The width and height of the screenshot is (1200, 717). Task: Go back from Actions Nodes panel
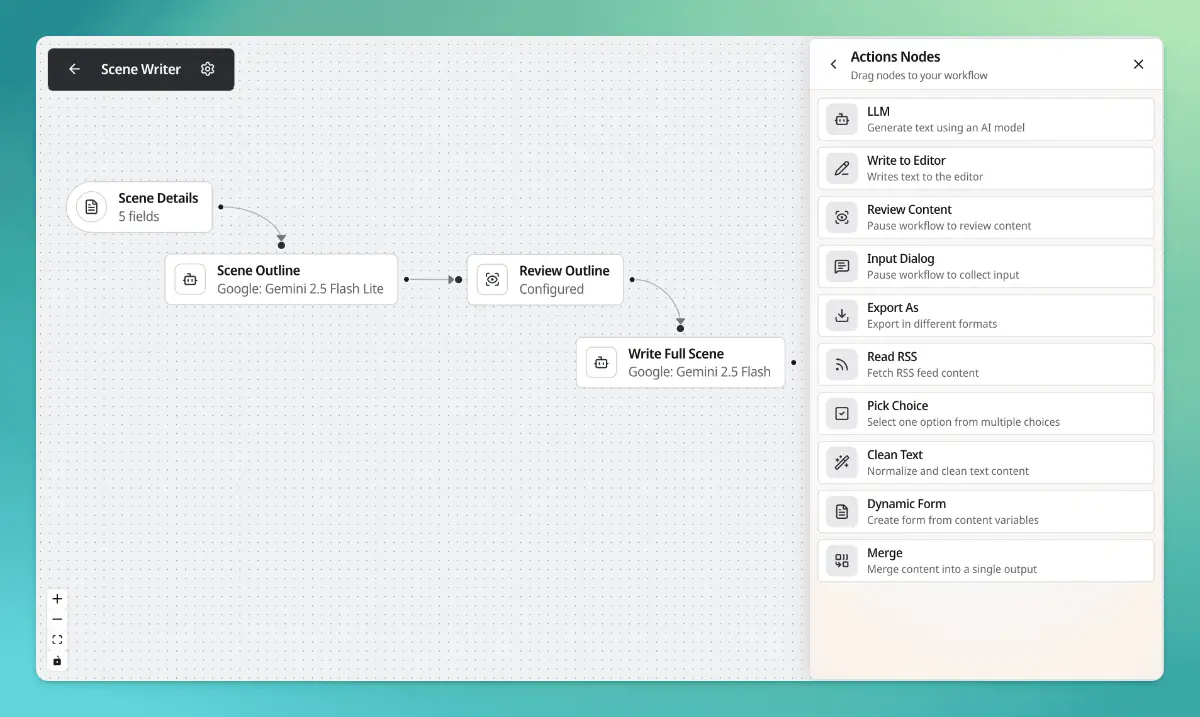coord(834,64)
